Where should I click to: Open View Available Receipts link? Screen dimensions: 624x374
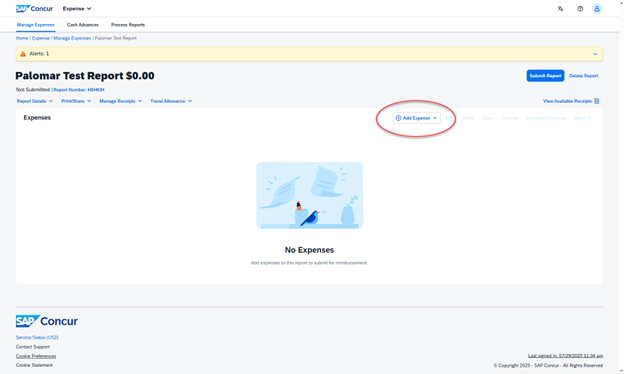click(567, 101)
